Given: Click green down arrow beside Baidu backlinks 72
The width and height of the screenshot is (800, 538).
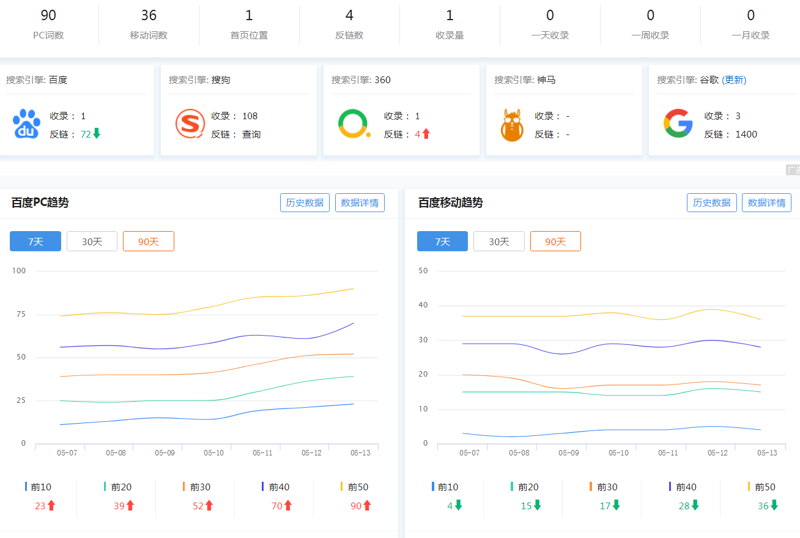Looking at the screenshot, I should click(97, 133).
